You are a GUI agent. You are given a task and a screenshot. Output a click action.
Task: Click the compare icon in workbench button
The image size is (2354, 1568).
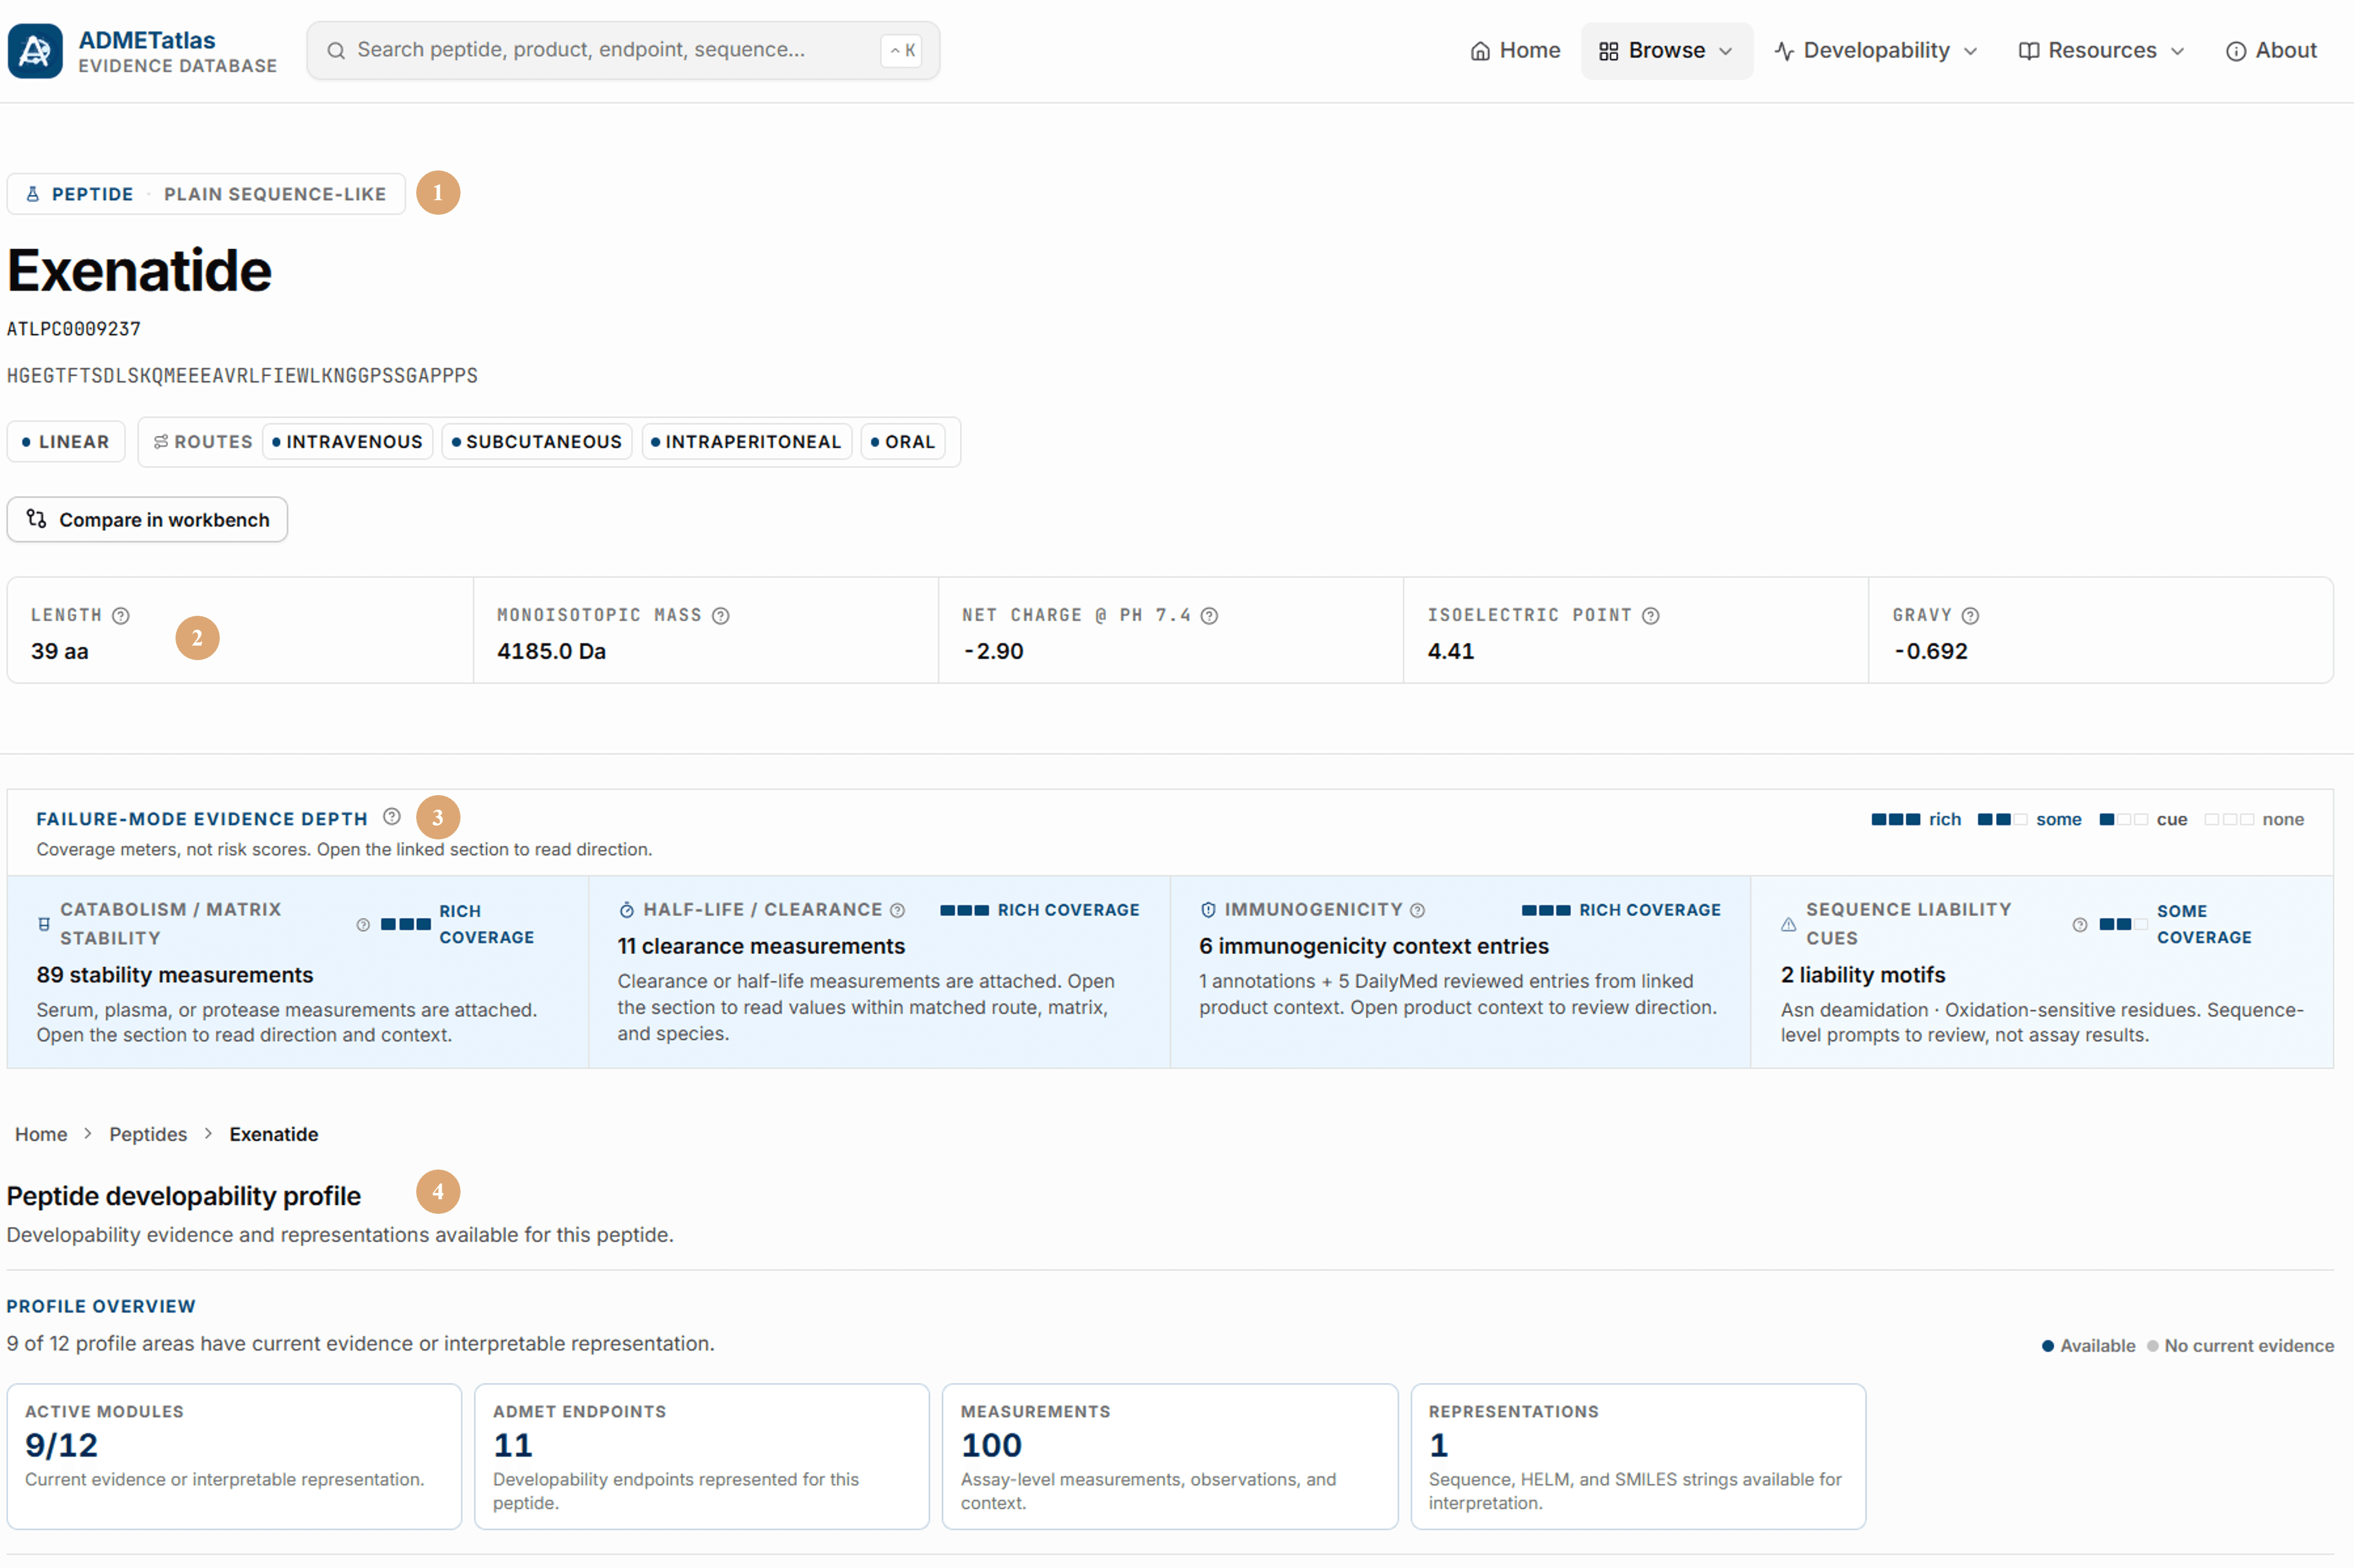coord(37,519)
